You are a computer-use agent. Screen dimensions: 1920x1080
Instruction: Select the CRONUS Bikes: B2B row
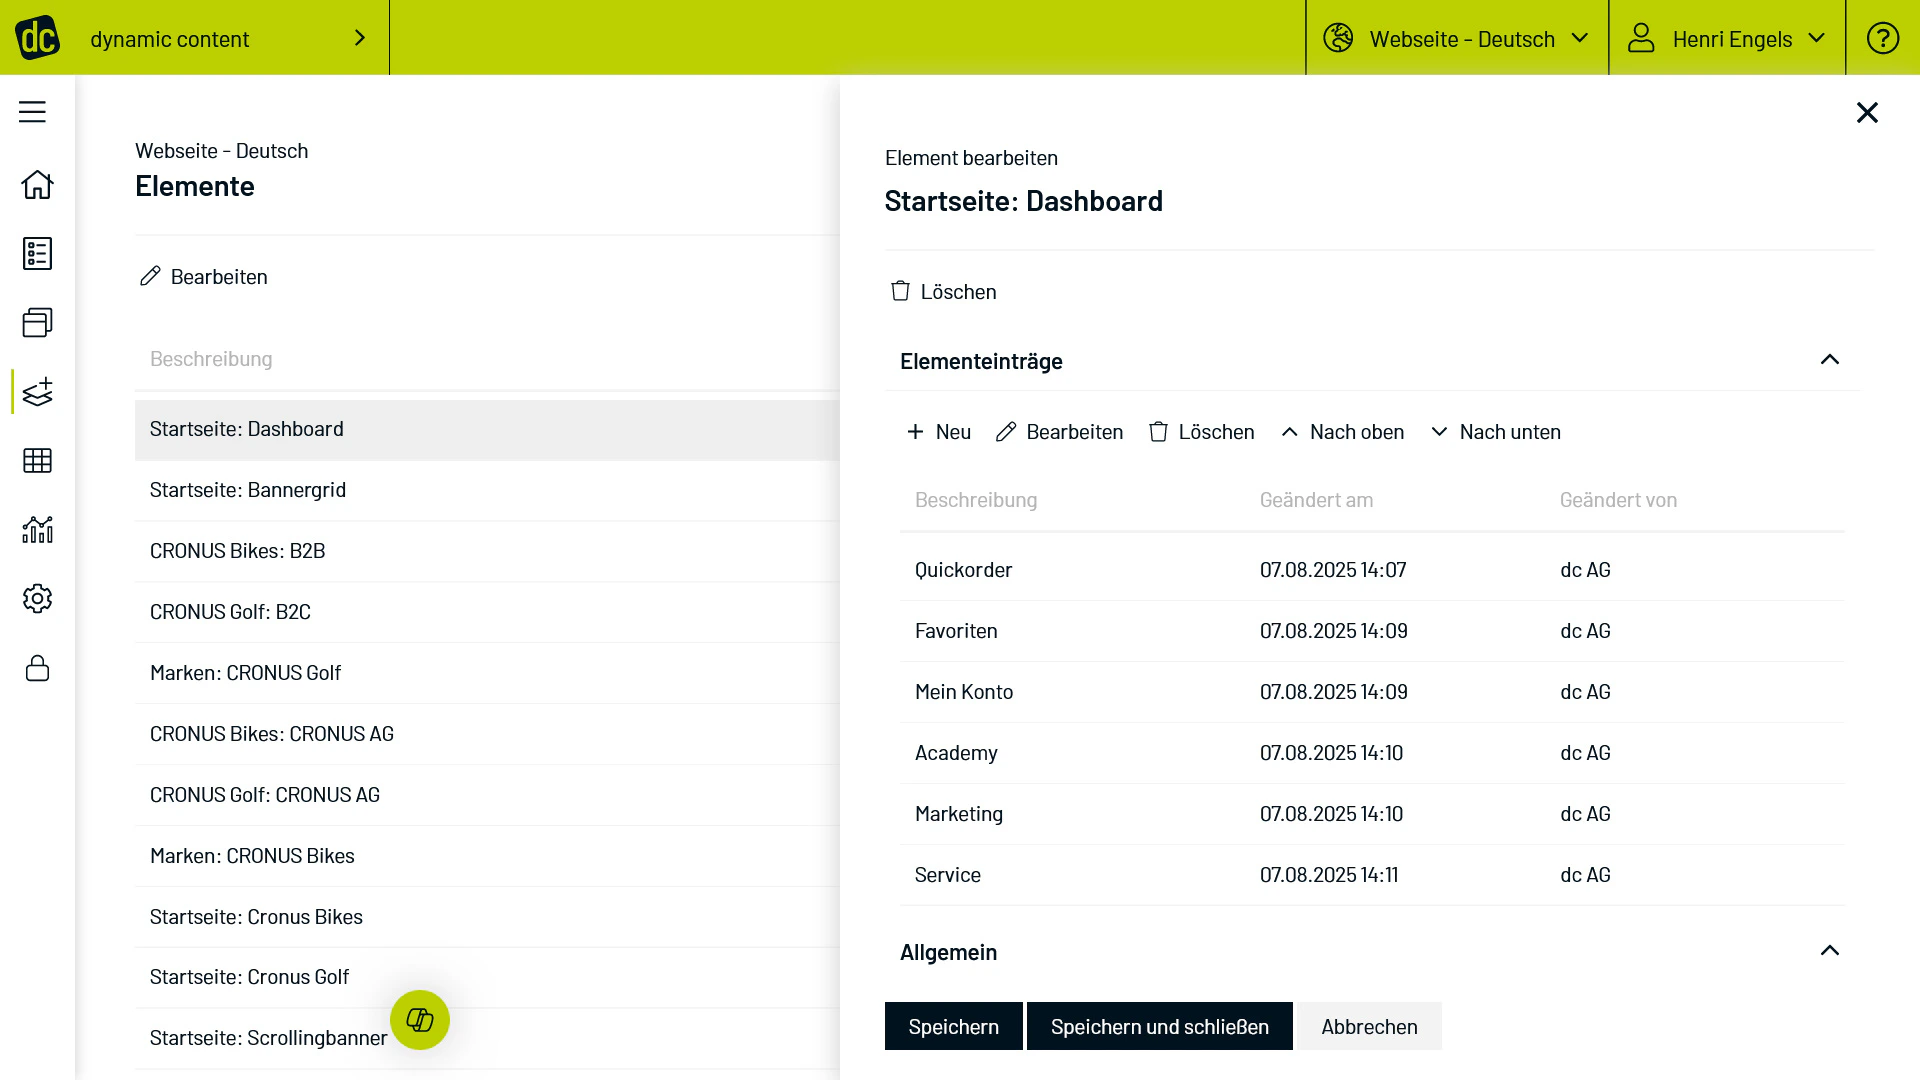(487, 551)
